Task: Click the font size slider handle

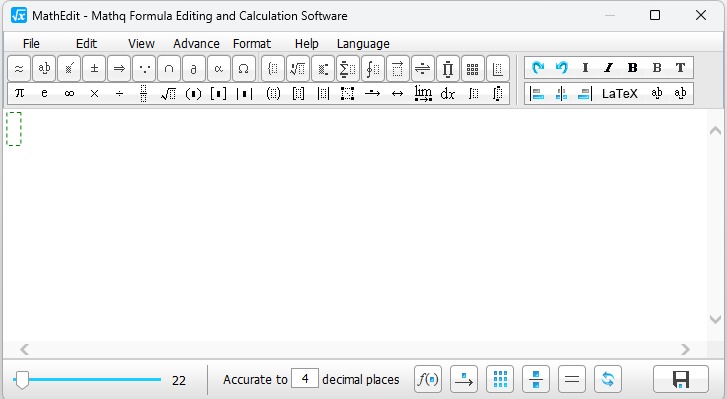Action: point(21,380)
